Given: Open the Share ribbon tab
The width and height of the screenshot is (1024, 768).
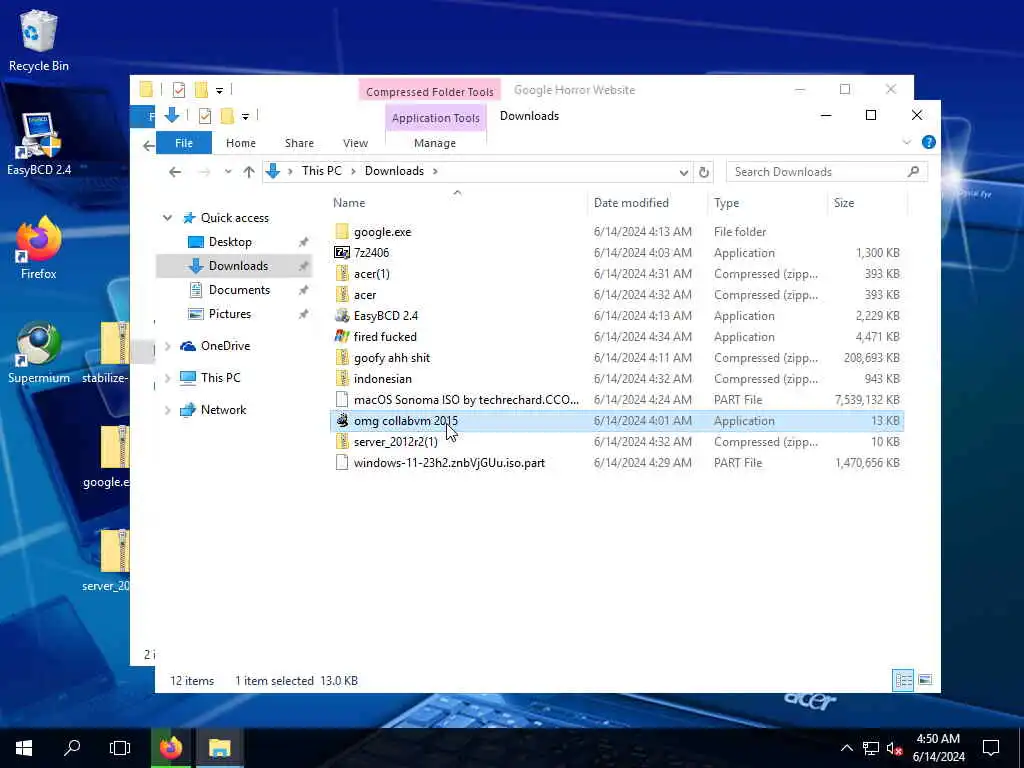Looking at the screenshot, I should (299, 143).
